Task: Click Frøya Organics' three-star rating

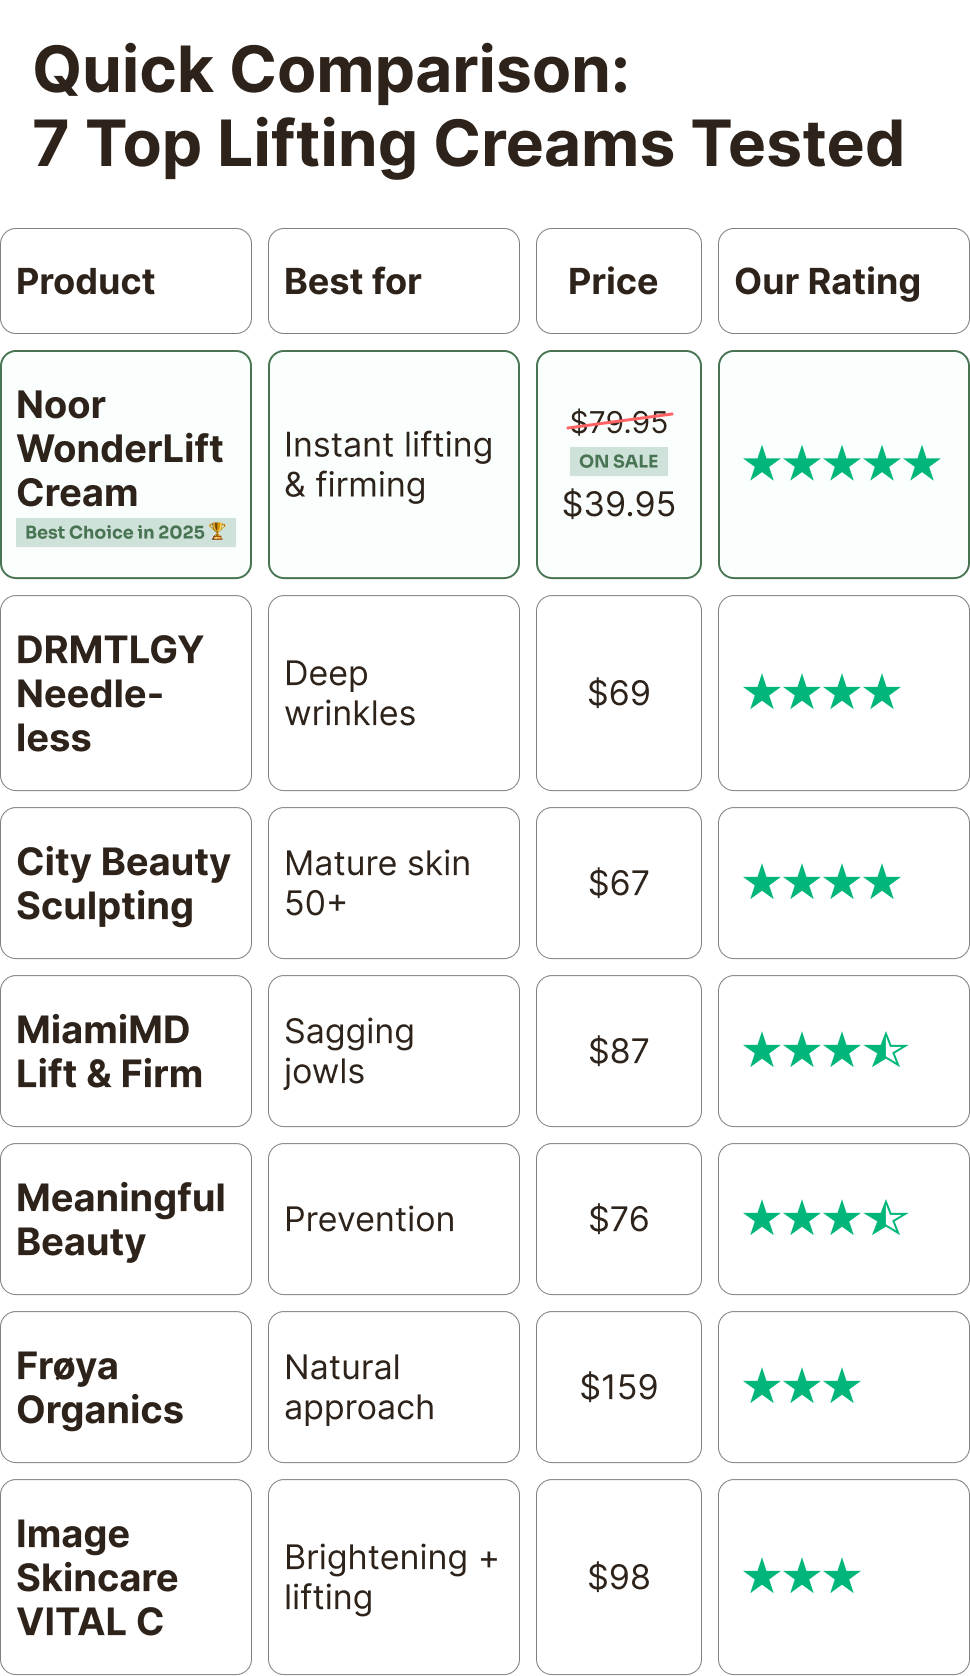Action: tap(802, 1387)
